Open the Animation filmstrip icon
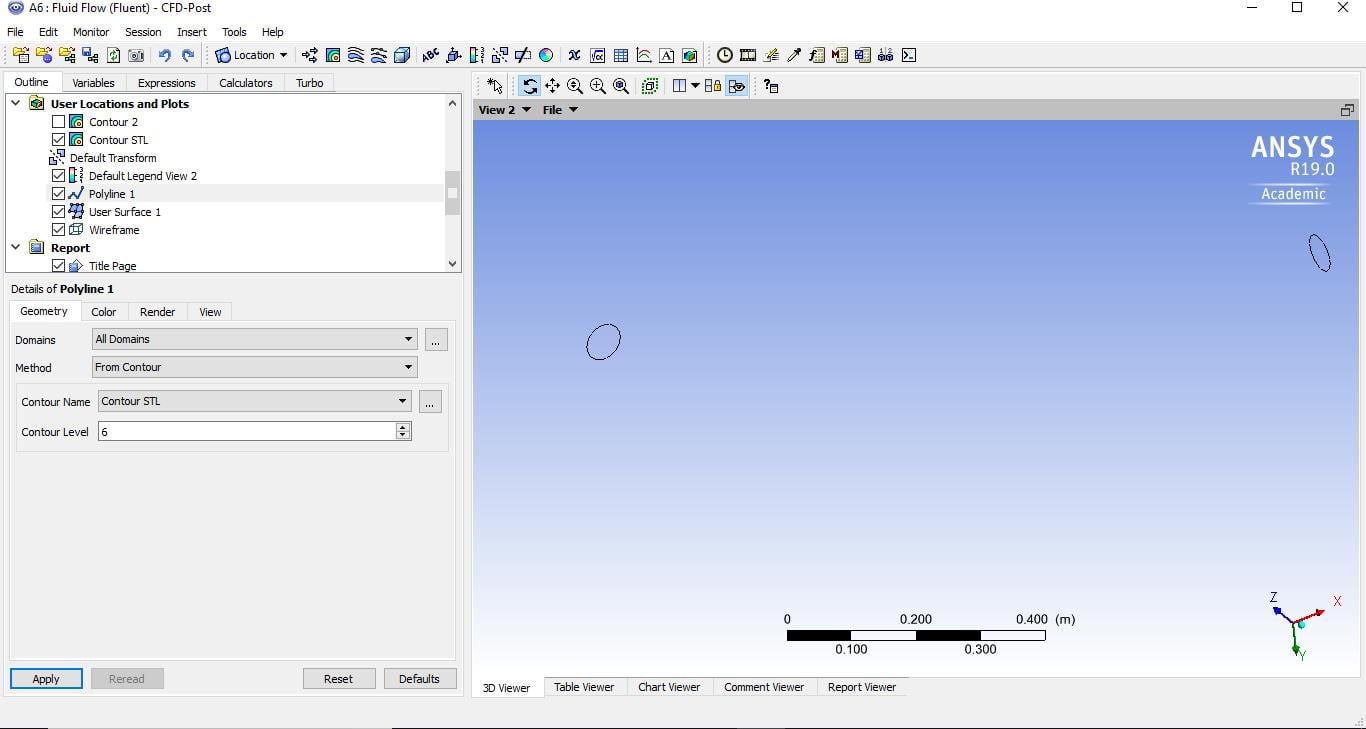Image resolution: width=1366 pixels, height=729 pixels. (x=748, y=55)
